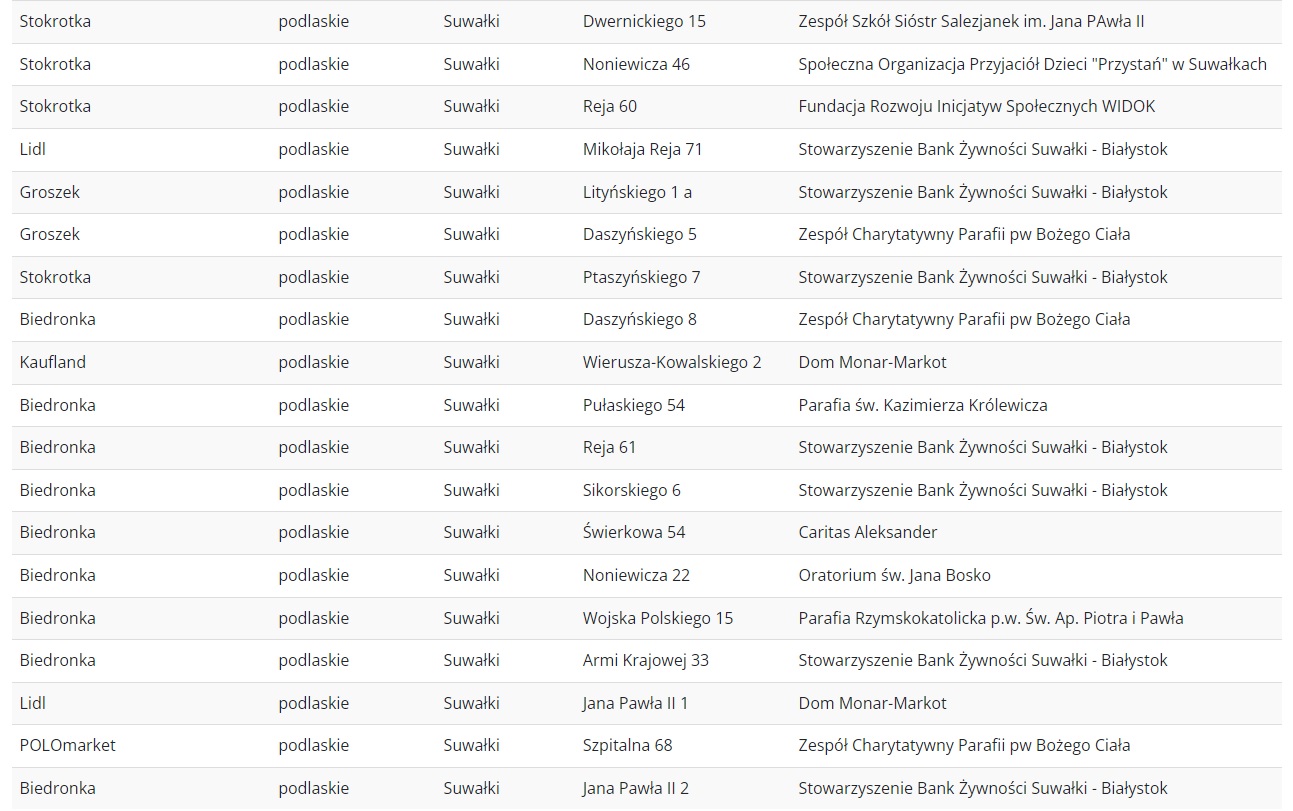Click podlaskie in the Kaufland row
Viewport: 1293px width, 811px height.
(x=314, y=362)
